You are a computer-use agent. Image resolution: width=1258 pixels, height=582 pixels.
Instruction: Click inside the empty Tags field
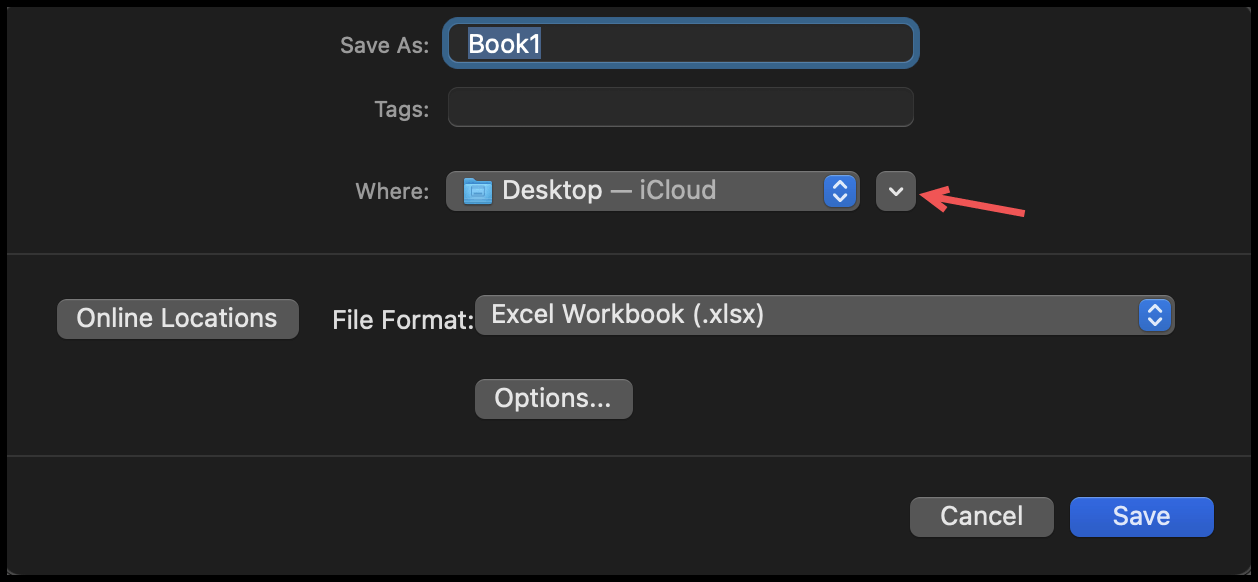point(680,107)
